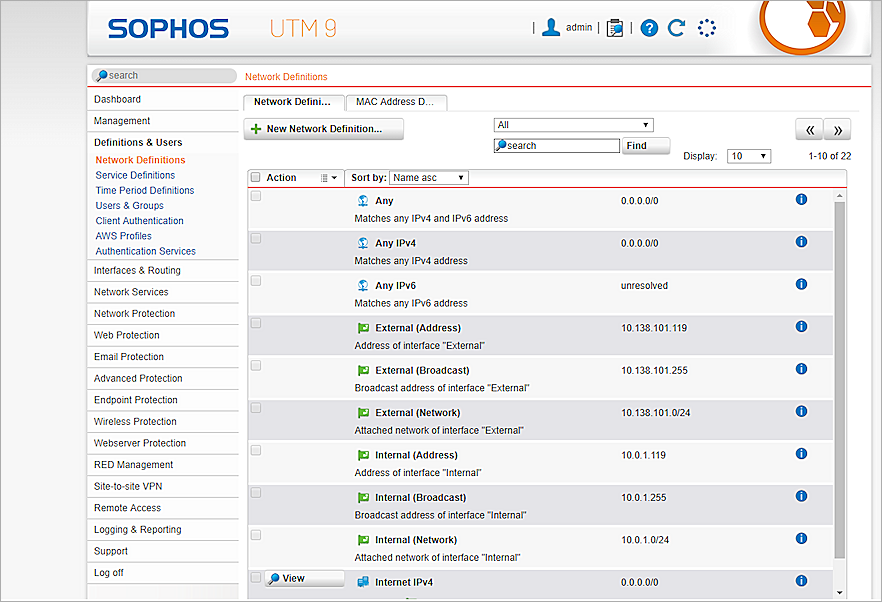
Task: Click the admin user icon
Action: (550, 28)
